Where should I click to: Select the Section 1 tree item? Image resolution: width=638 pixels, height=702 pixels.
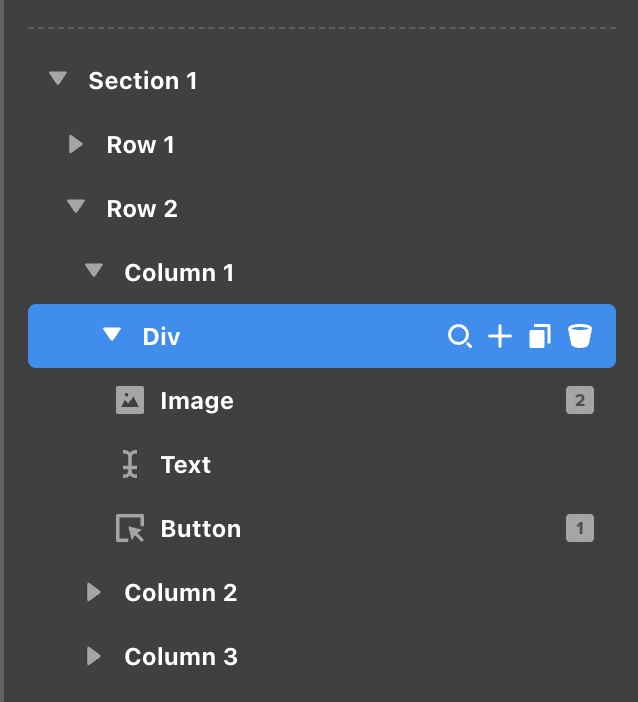[x=143, y=81]
